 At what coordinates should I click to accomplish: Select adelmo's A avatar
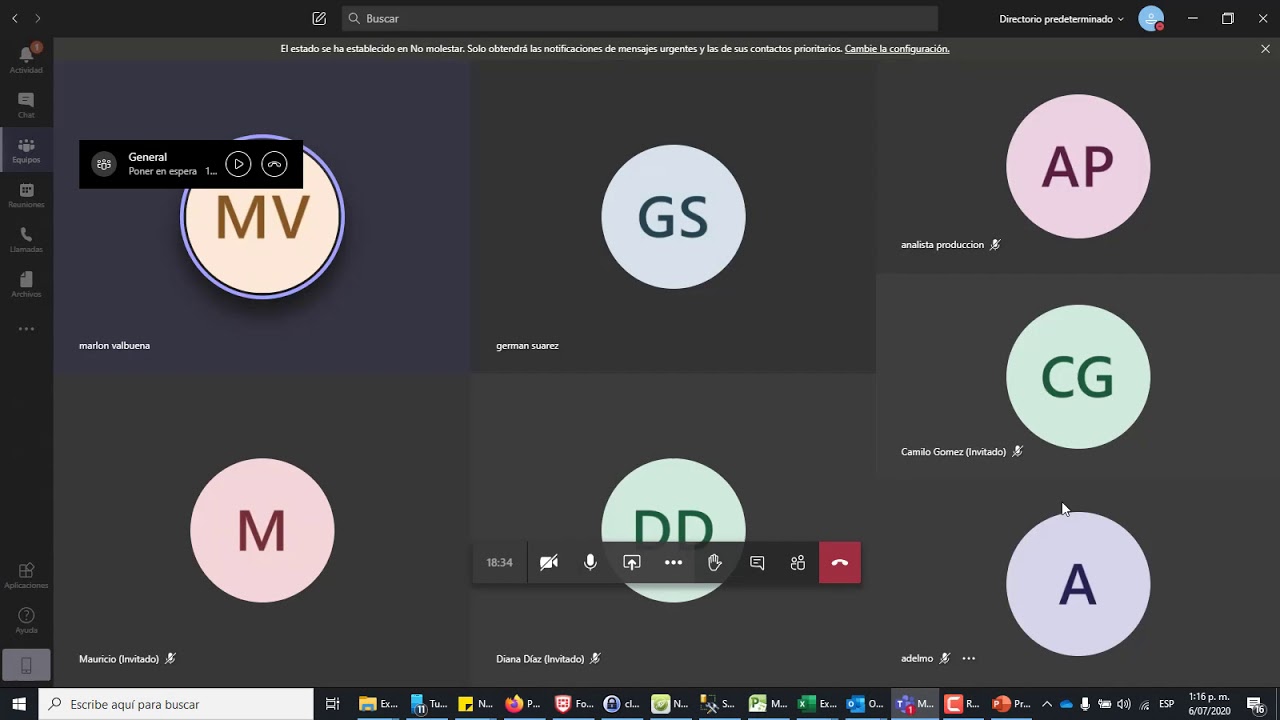[1078, 584]
